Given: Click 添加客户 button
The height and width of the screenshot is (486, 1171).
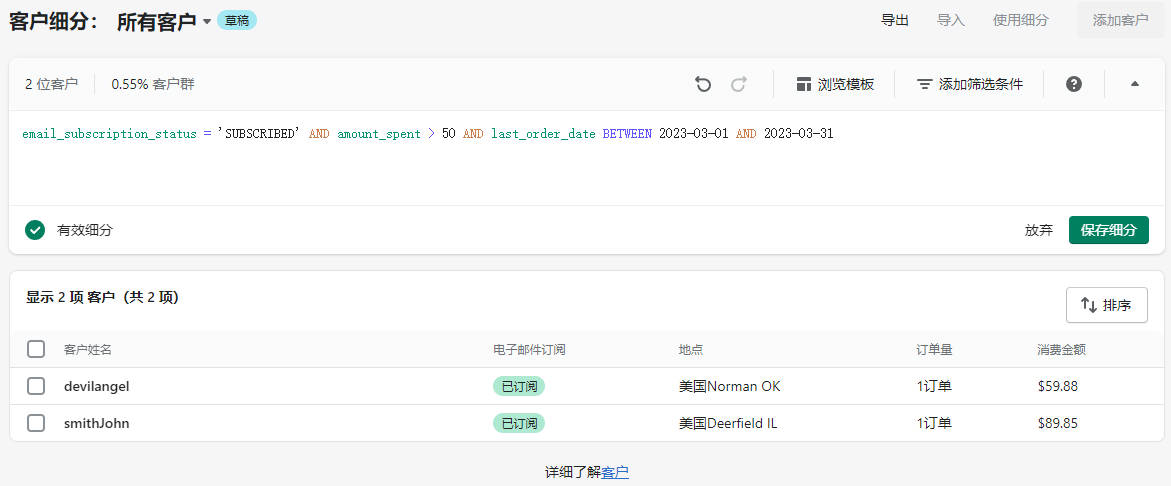Looking at the screenshot, I should [1120, 20].
